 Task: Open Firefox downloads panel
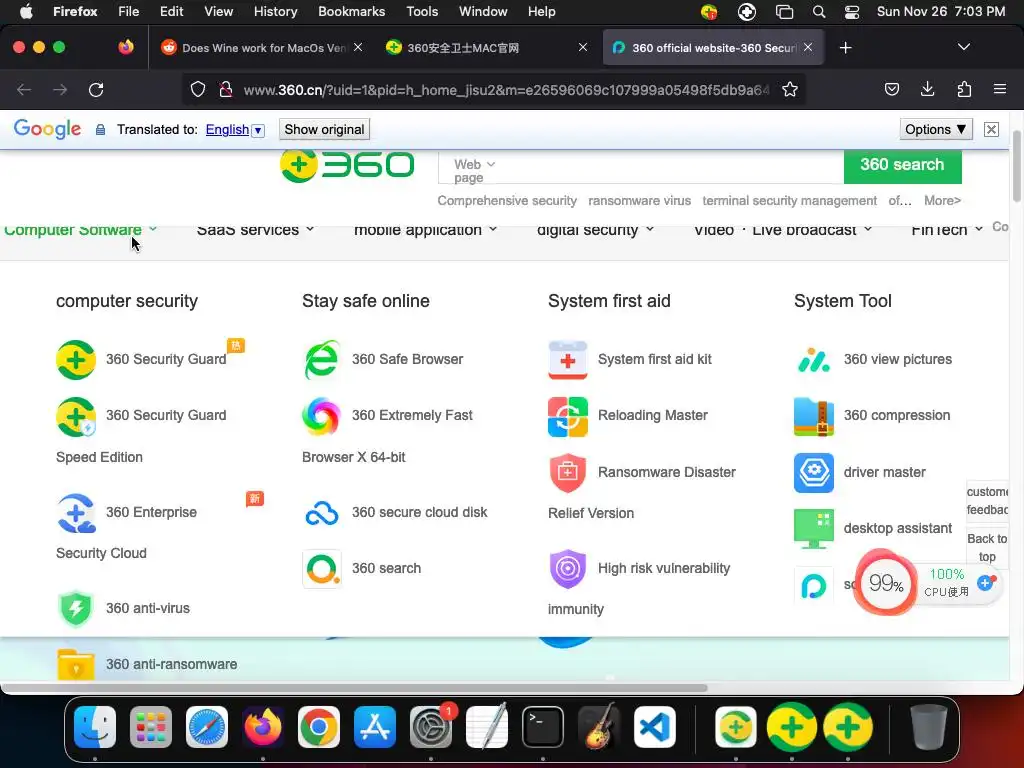927,89
